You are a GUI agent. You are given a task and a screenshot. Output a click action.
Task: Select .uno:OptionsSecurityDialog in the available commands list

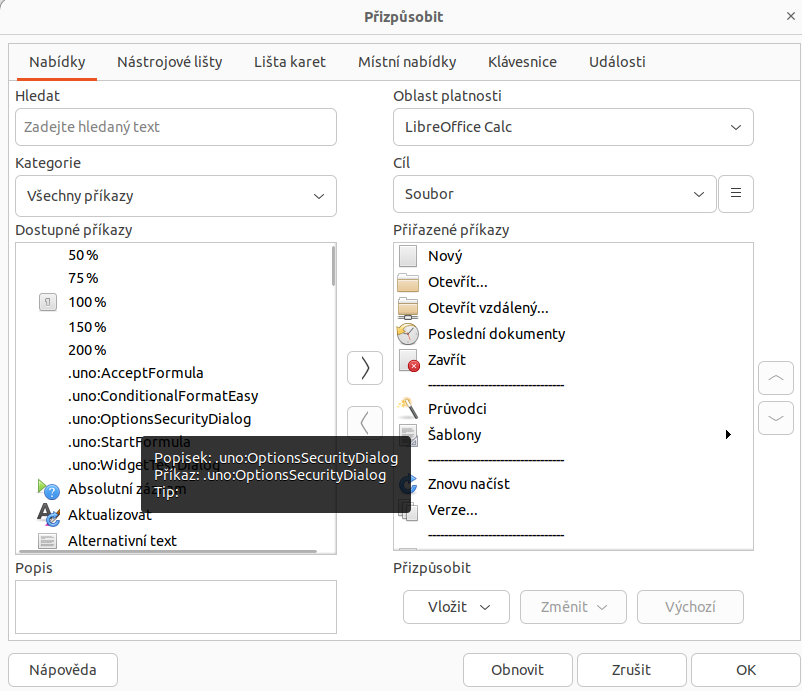pyautogui.click(x=160, y=419)
